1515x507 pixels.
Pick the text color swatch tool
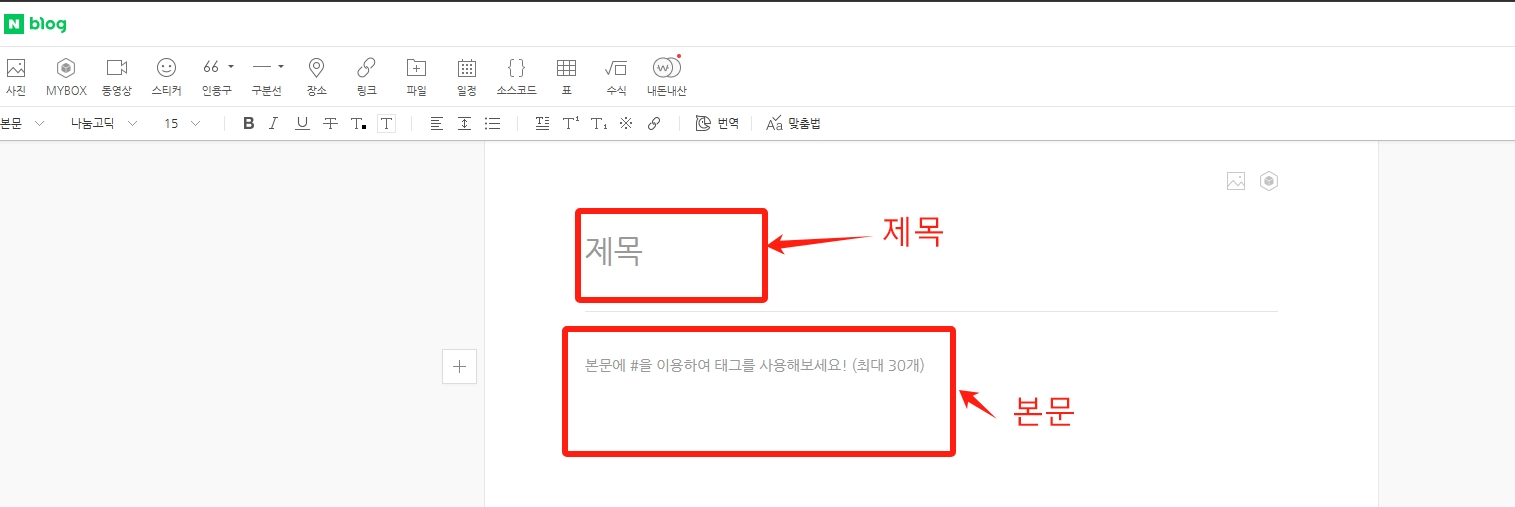[x=358, y=124]
